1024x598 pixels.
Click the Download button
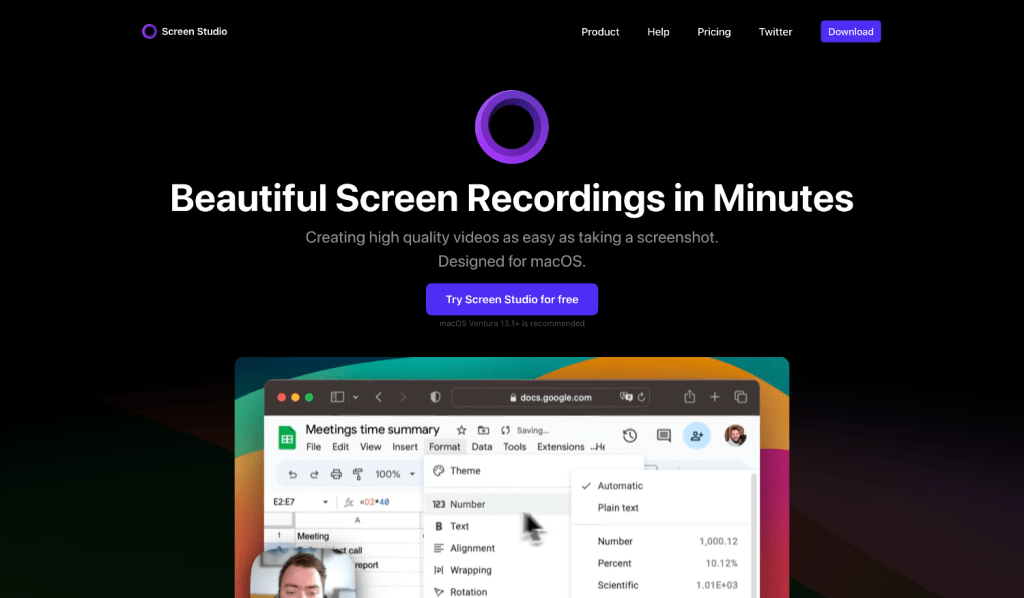(x=850, y=32)
